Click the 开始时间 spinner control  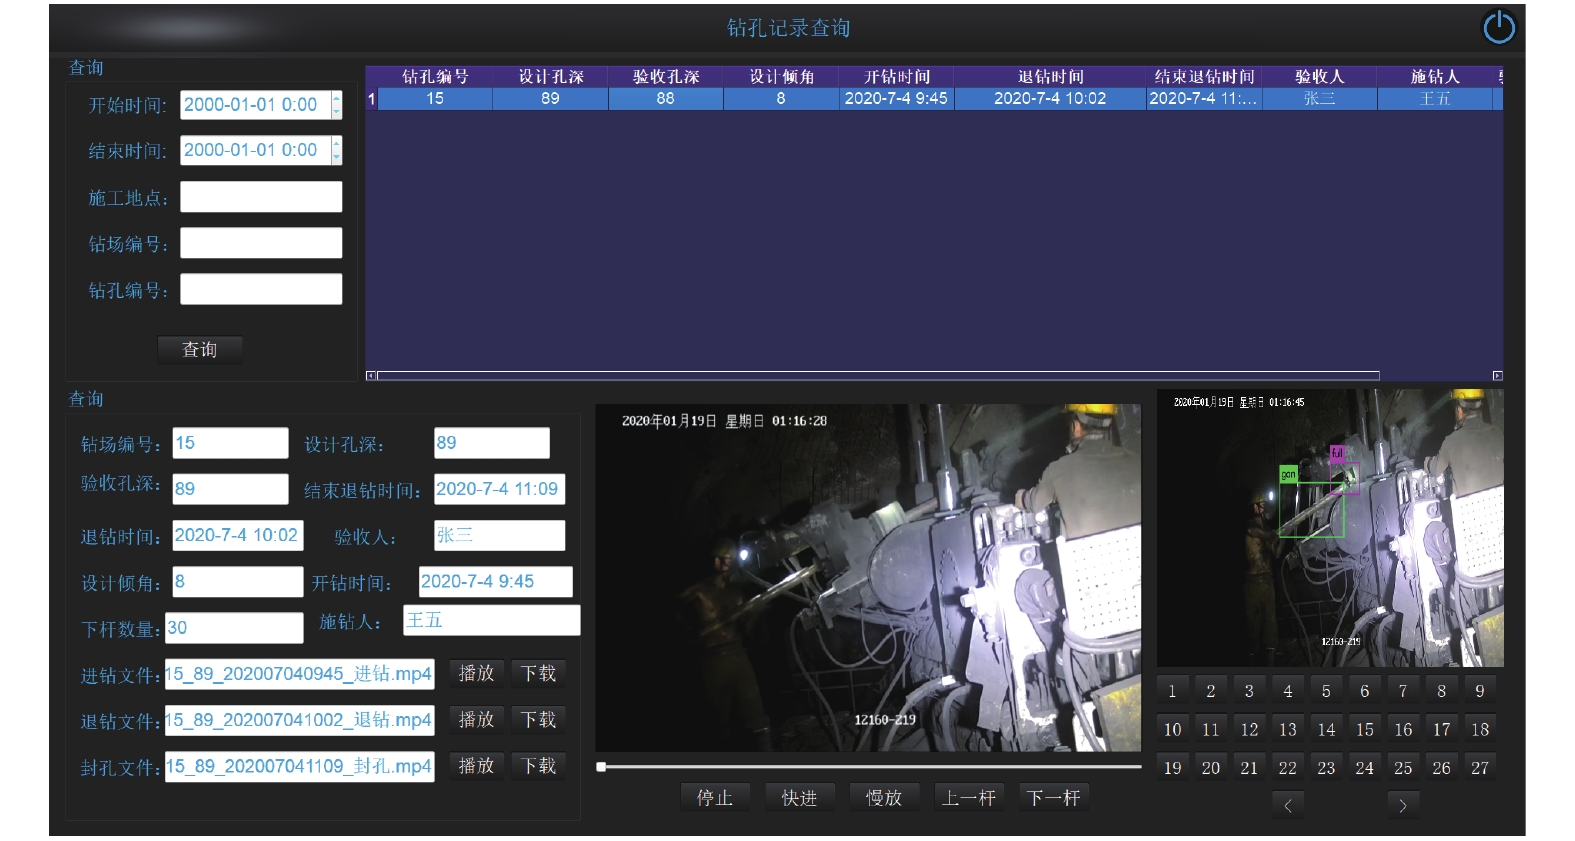click(x=337, y=105)
